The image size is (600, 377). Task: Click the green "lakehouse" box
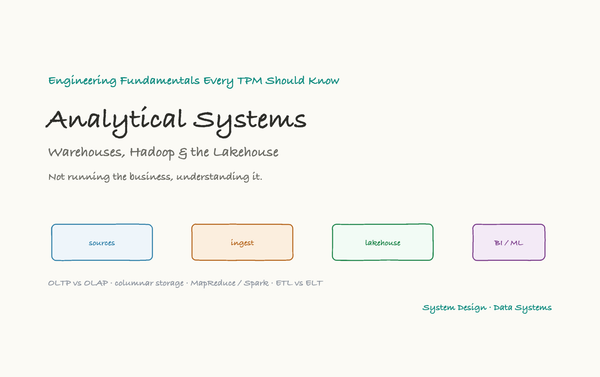[x=383, y=242]
